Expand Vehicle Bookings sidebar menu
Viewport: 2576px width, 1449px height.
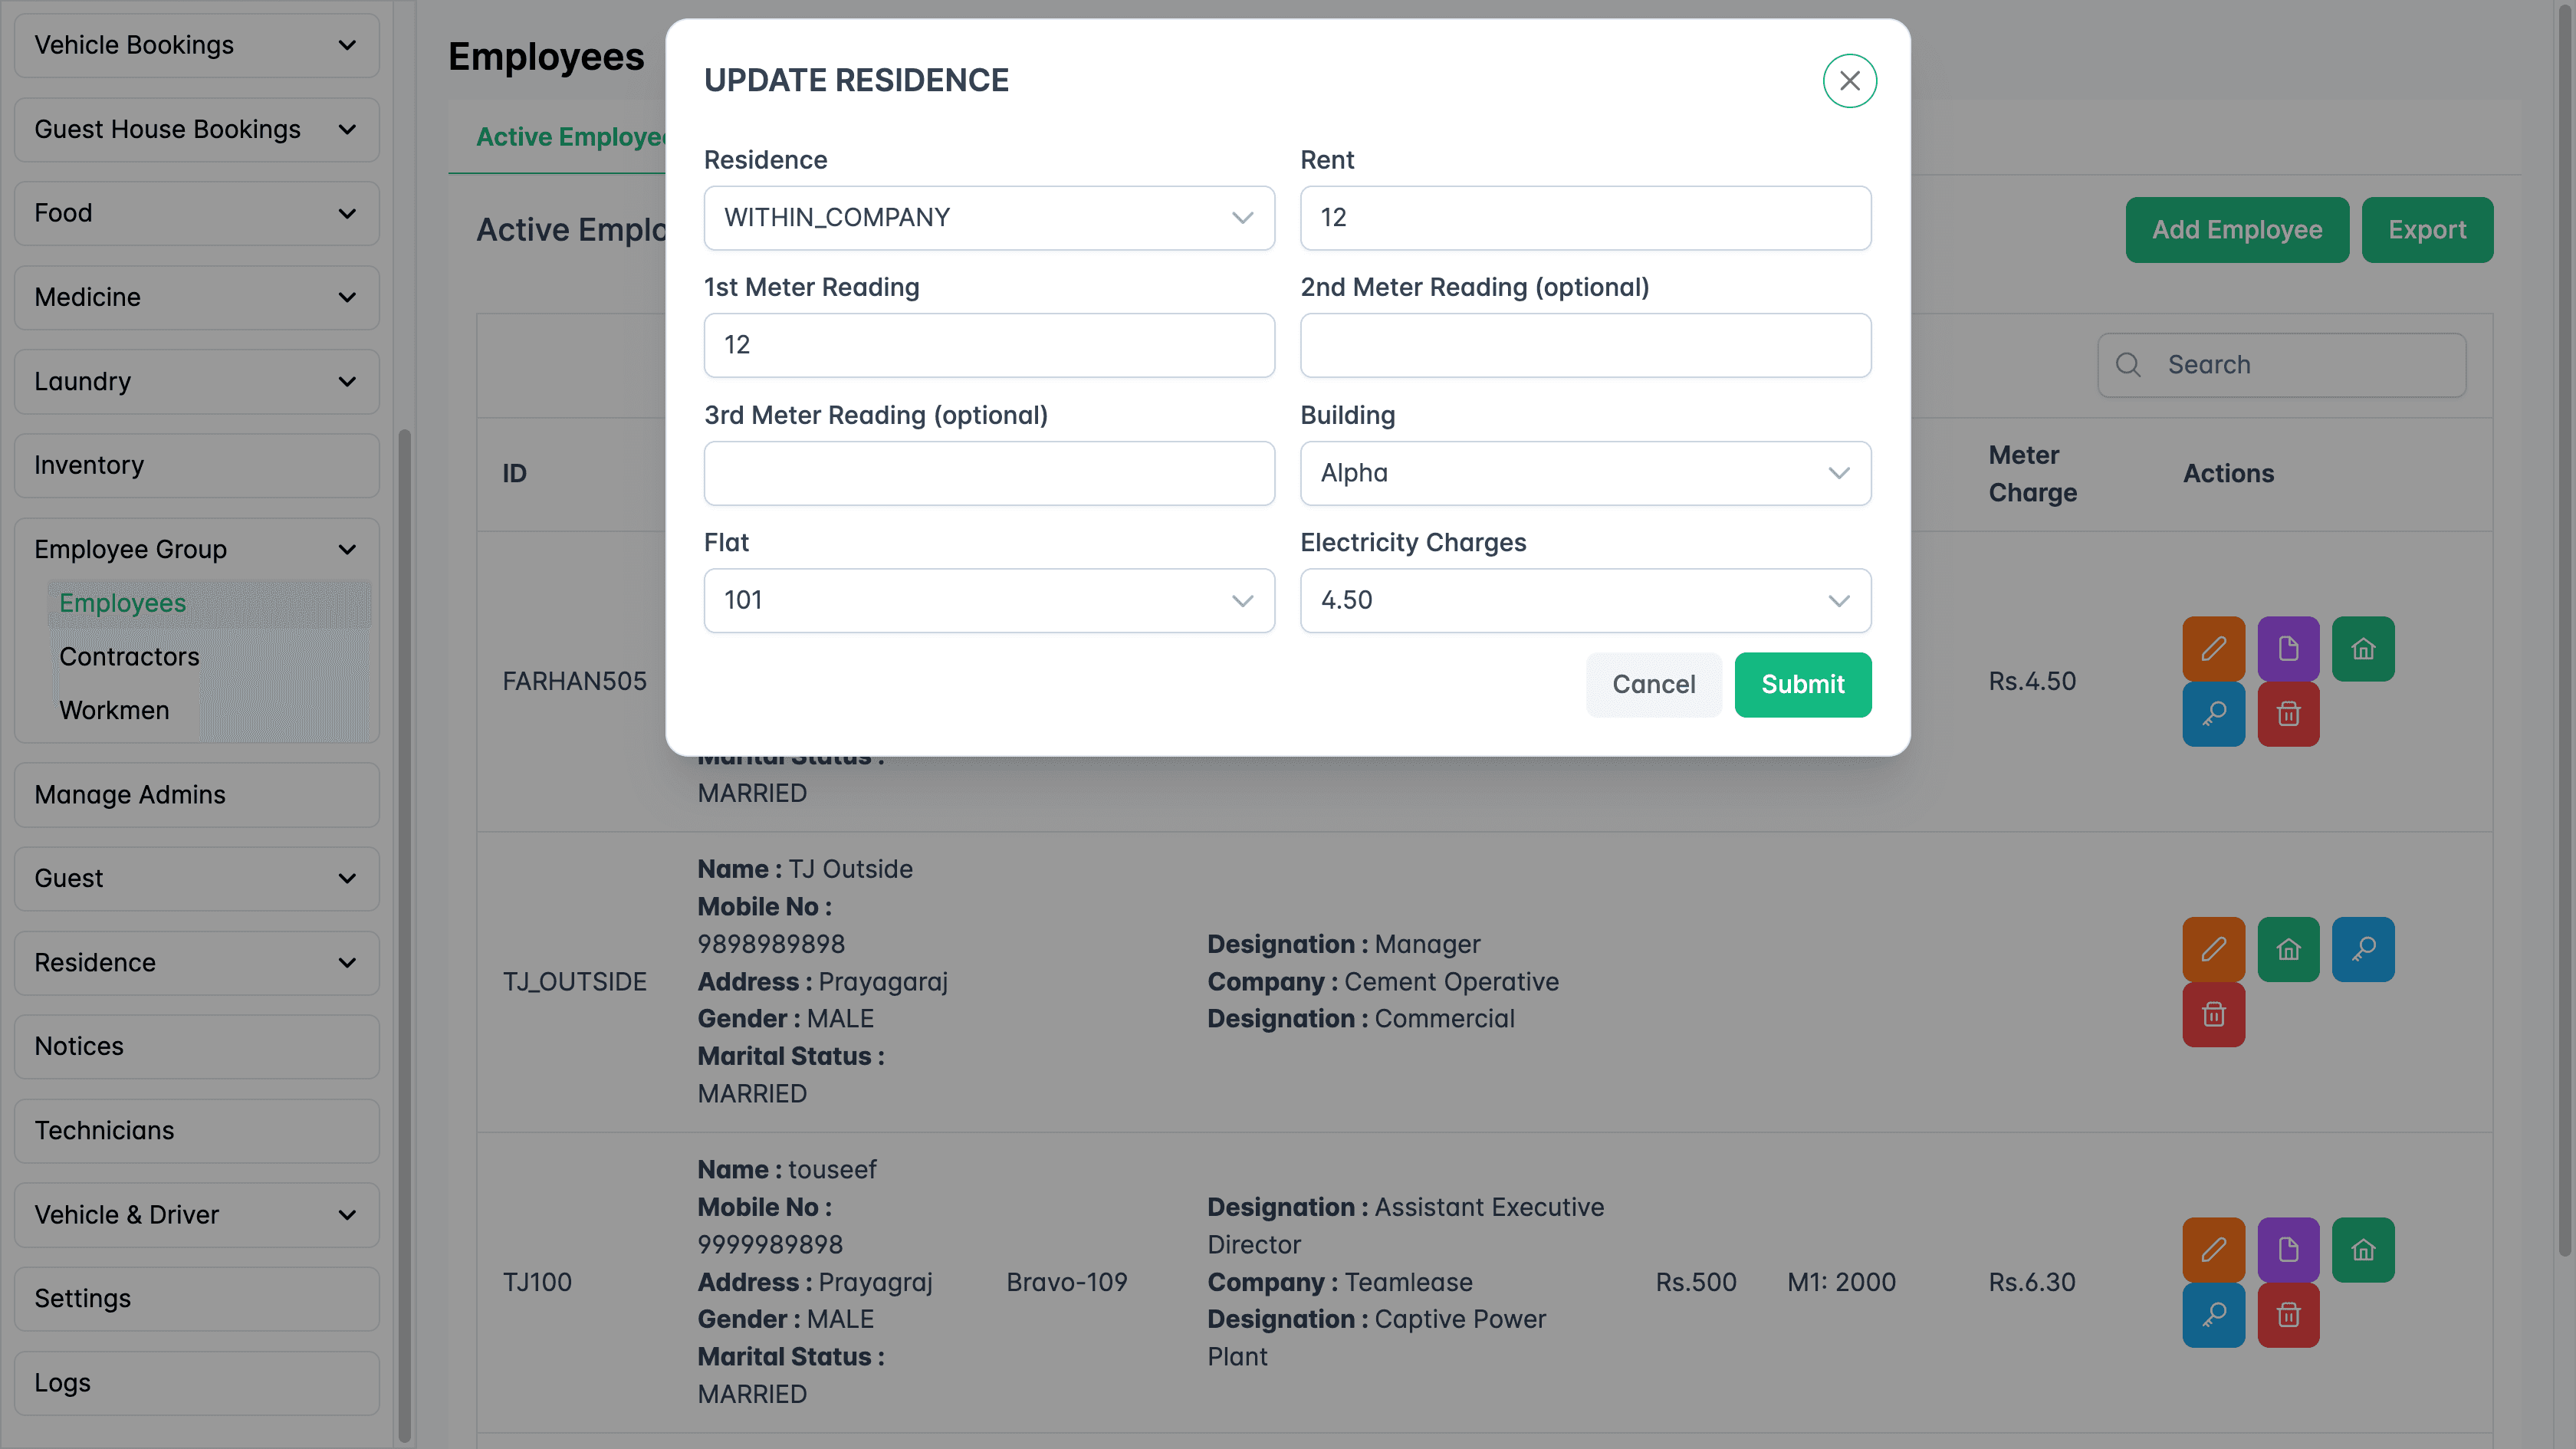196,45
